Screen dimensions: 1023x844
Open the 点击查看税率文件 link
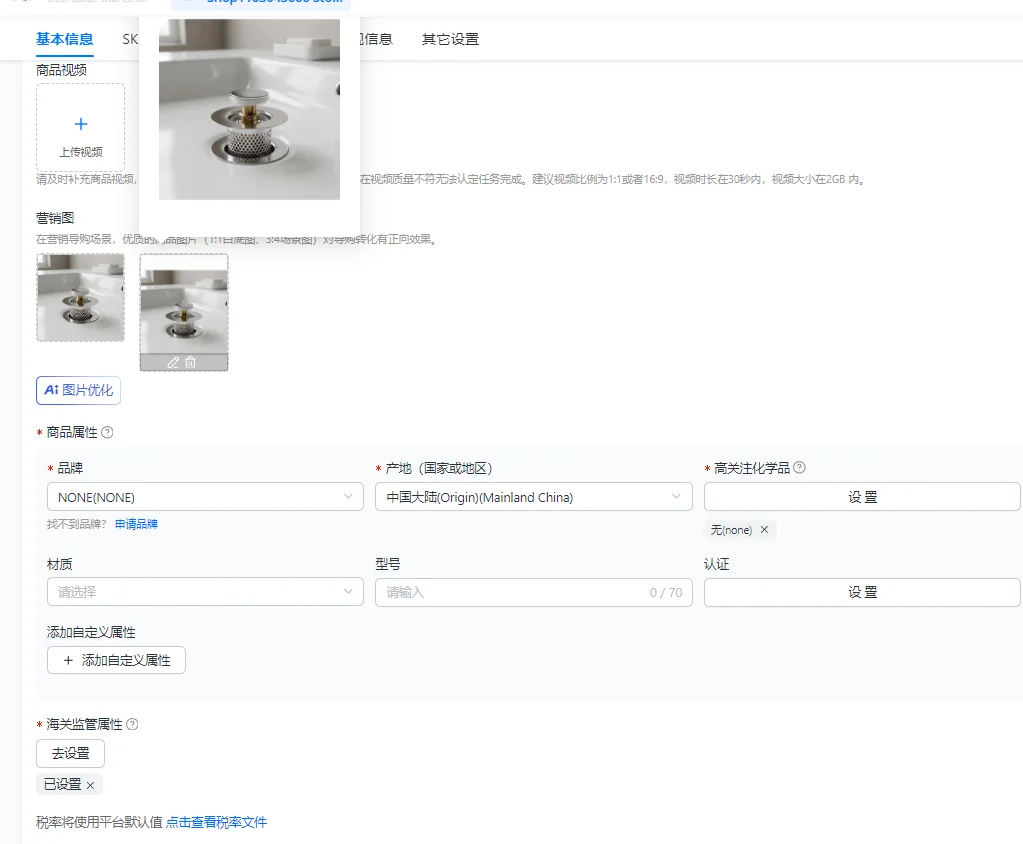click(216, 822)
